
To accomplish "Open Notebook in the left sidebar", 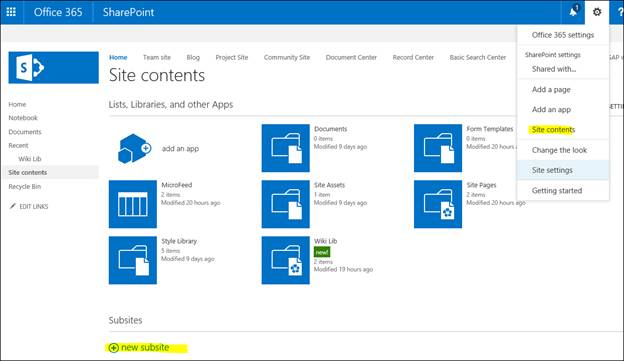I will 23,118.
